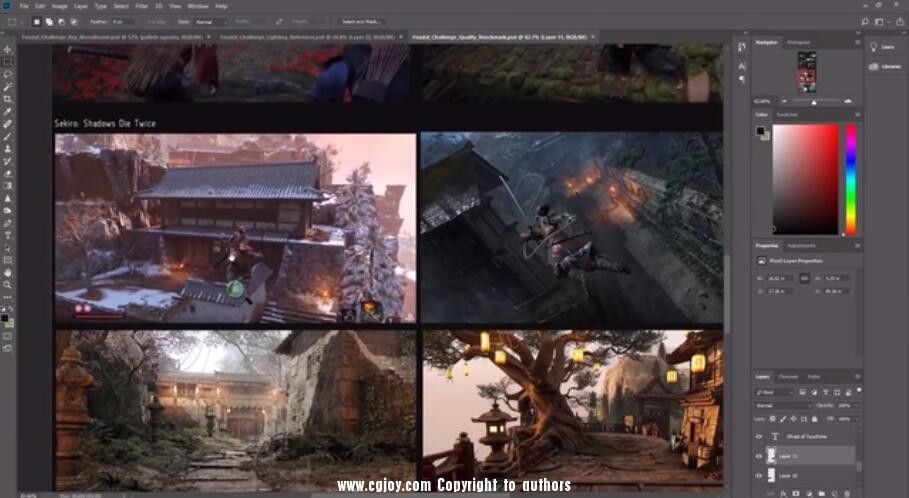Open the layer Opacity dropdown arrow
The height and width of the screenshot is (498, 909).
click(x=856, y=406)
